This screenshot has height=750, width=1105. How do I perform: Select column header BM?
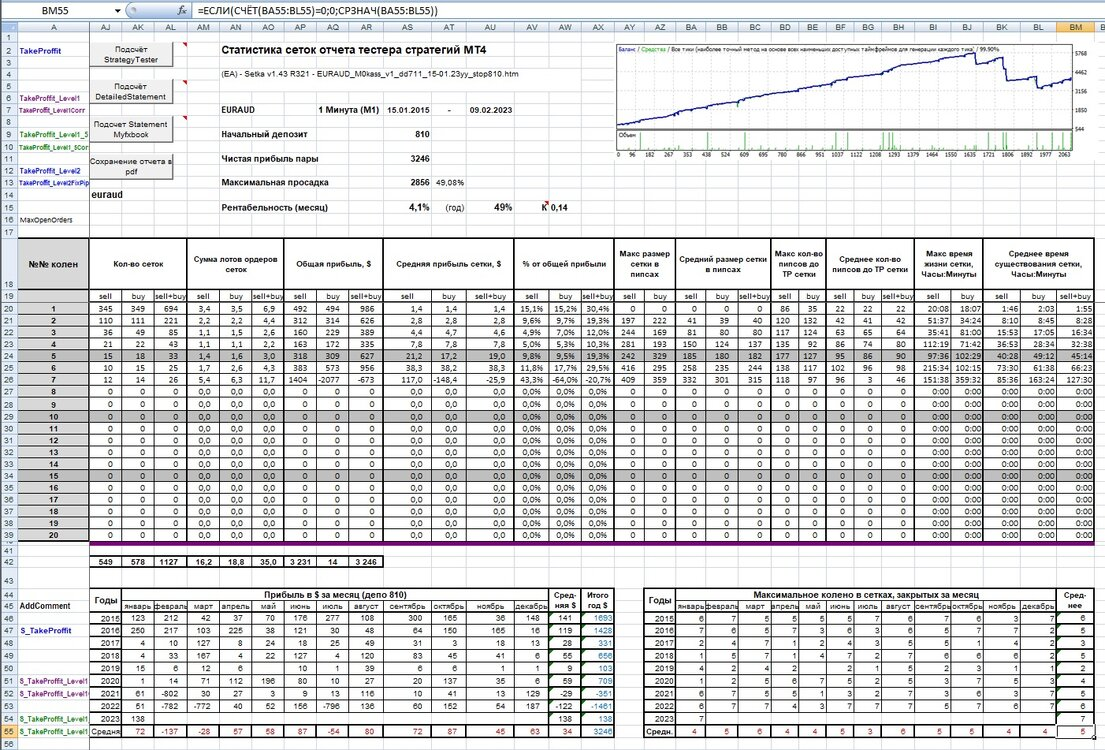click(x=1075, y=27)
